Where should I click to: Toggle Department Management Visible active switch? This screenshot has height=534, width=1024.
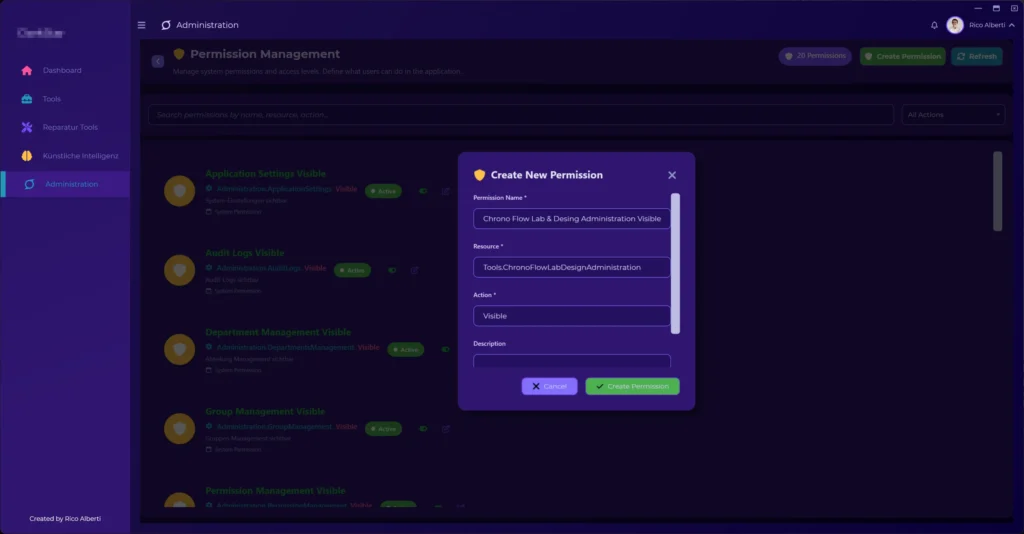click(445, 349)
